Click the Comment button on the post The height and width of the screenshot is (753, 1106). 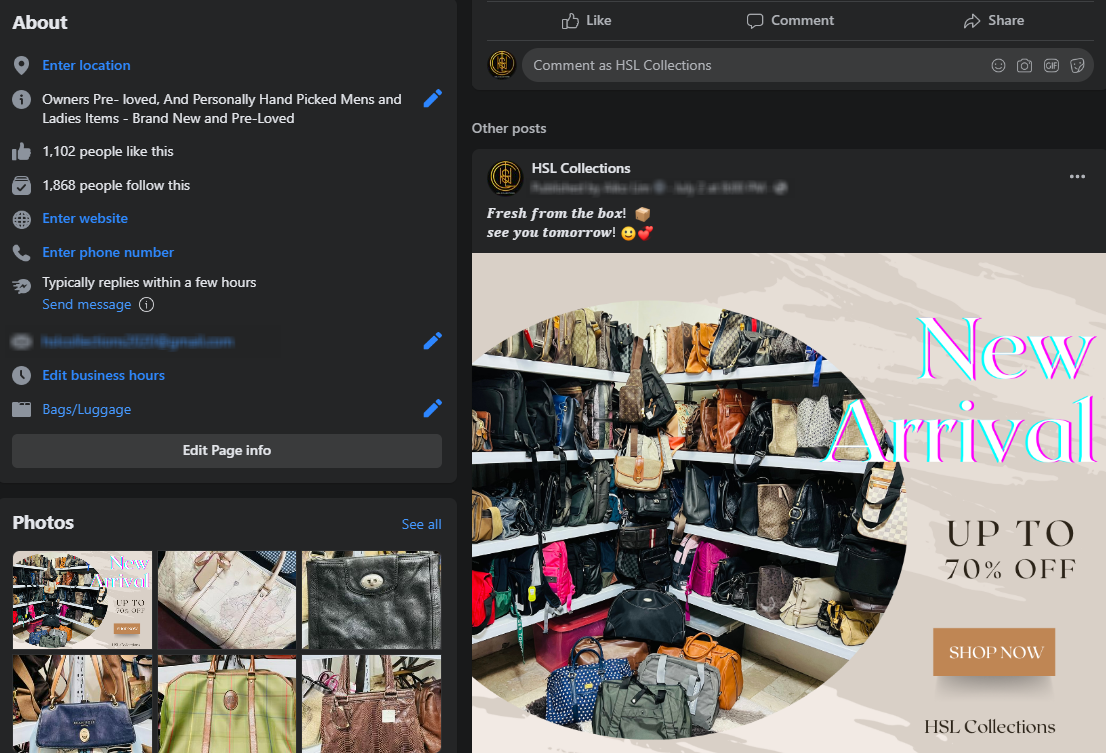click(x=790, y=21)
